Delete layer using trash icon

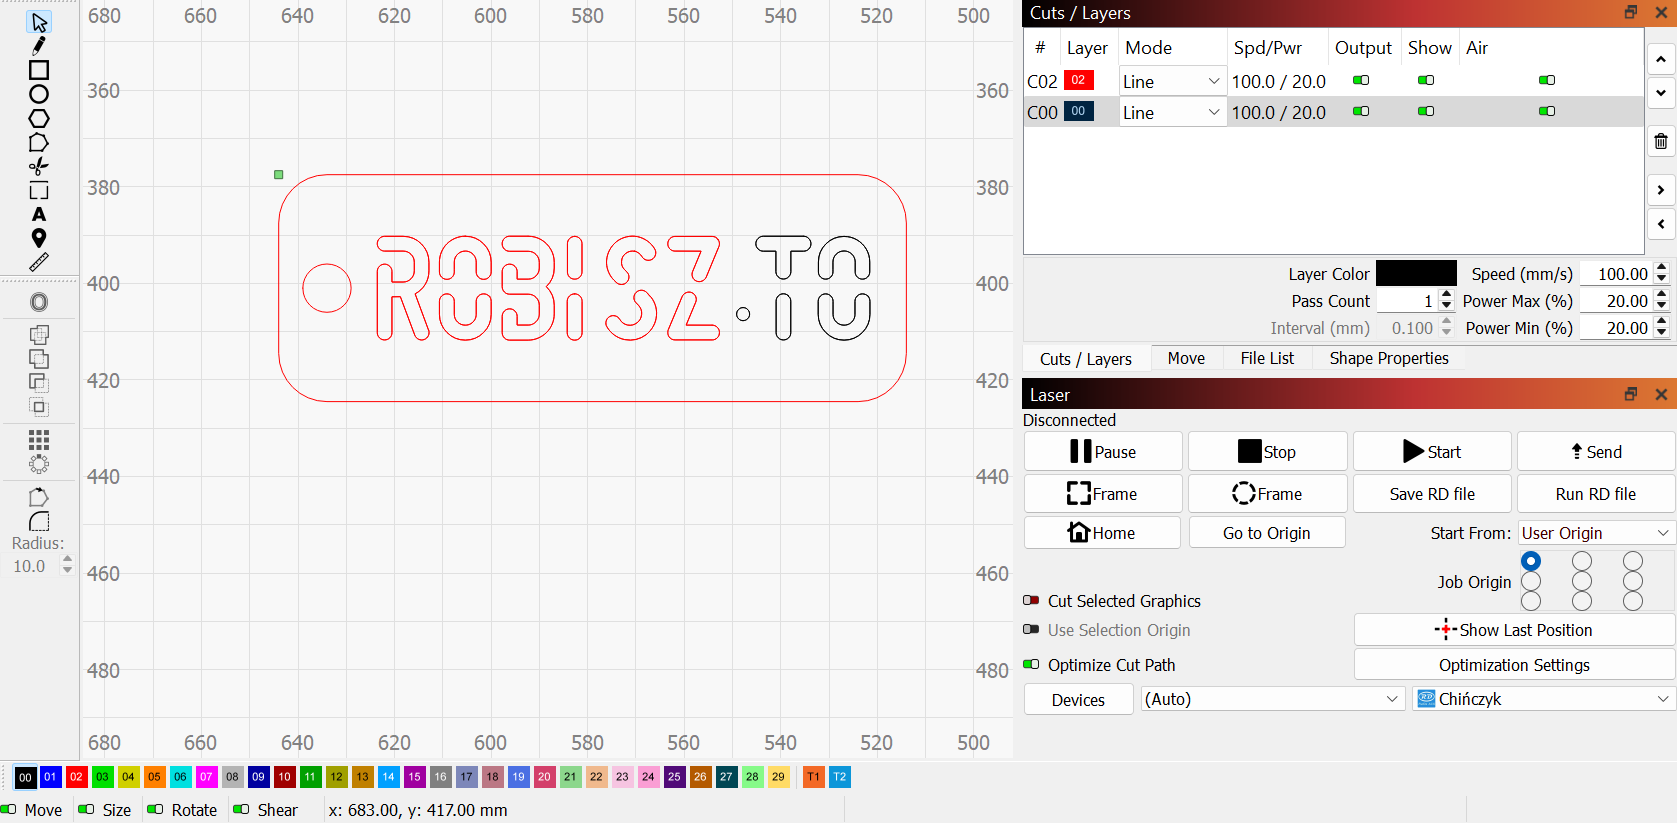[1661, 142]
